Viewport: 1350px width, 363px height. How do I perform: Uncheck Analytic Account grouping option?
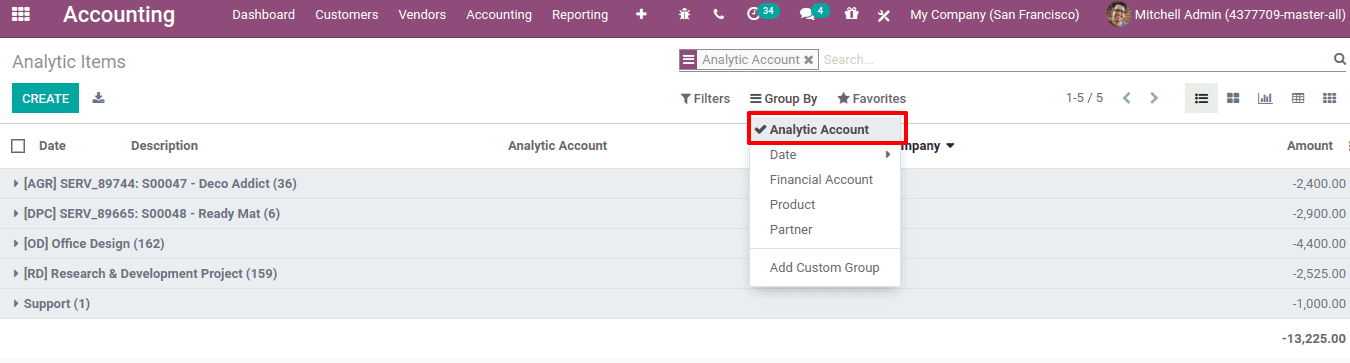click(826, 130)
